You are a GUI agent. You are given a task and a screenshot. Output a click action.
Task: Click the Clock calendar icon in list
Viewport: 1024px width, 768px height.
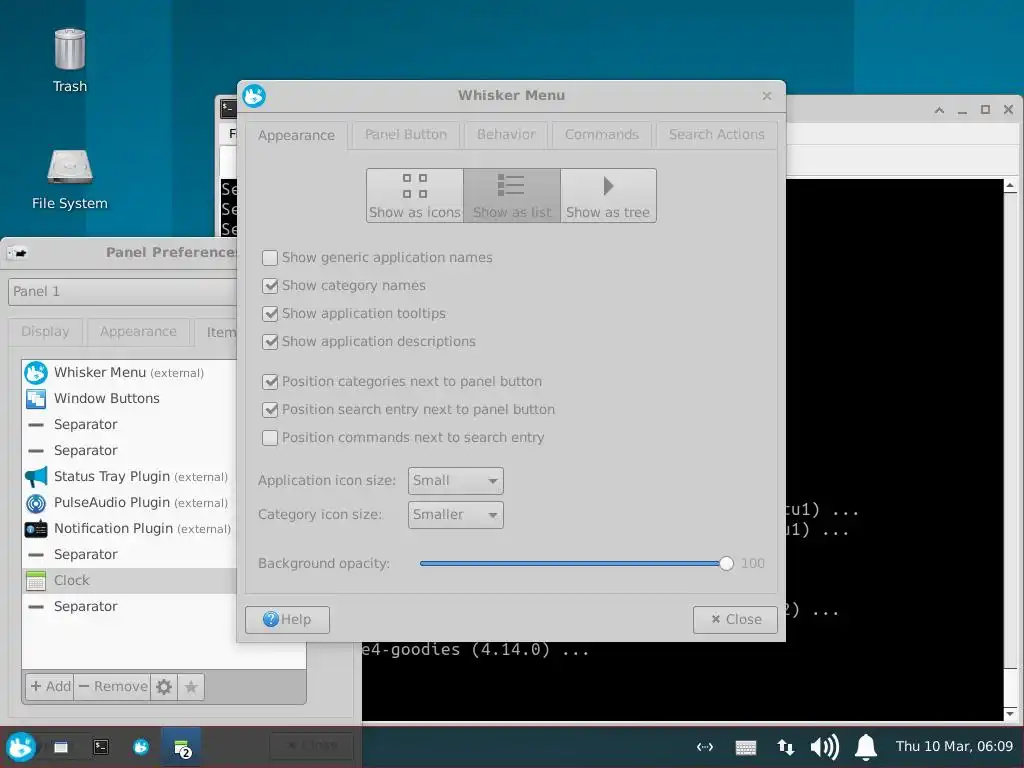click(x=36, y=581)
